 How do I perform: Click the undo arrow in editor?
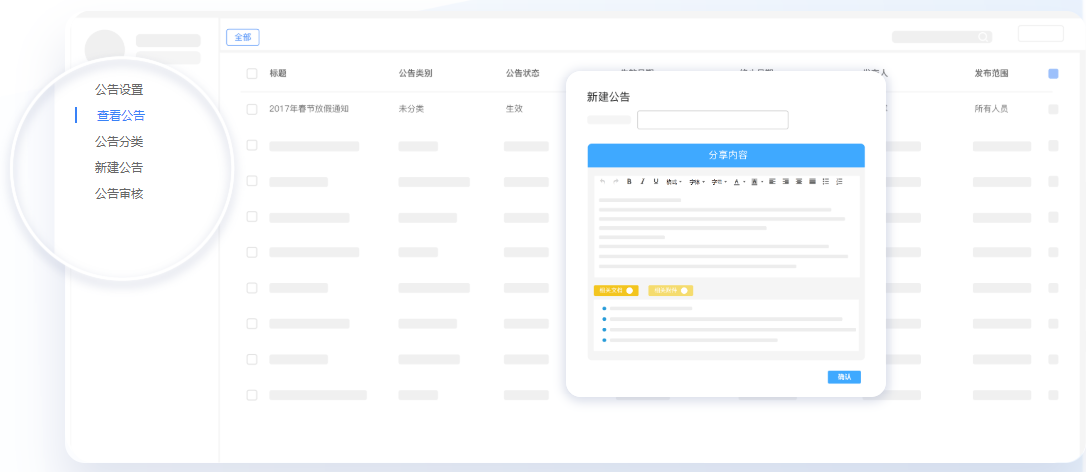[x=602, y=181]
